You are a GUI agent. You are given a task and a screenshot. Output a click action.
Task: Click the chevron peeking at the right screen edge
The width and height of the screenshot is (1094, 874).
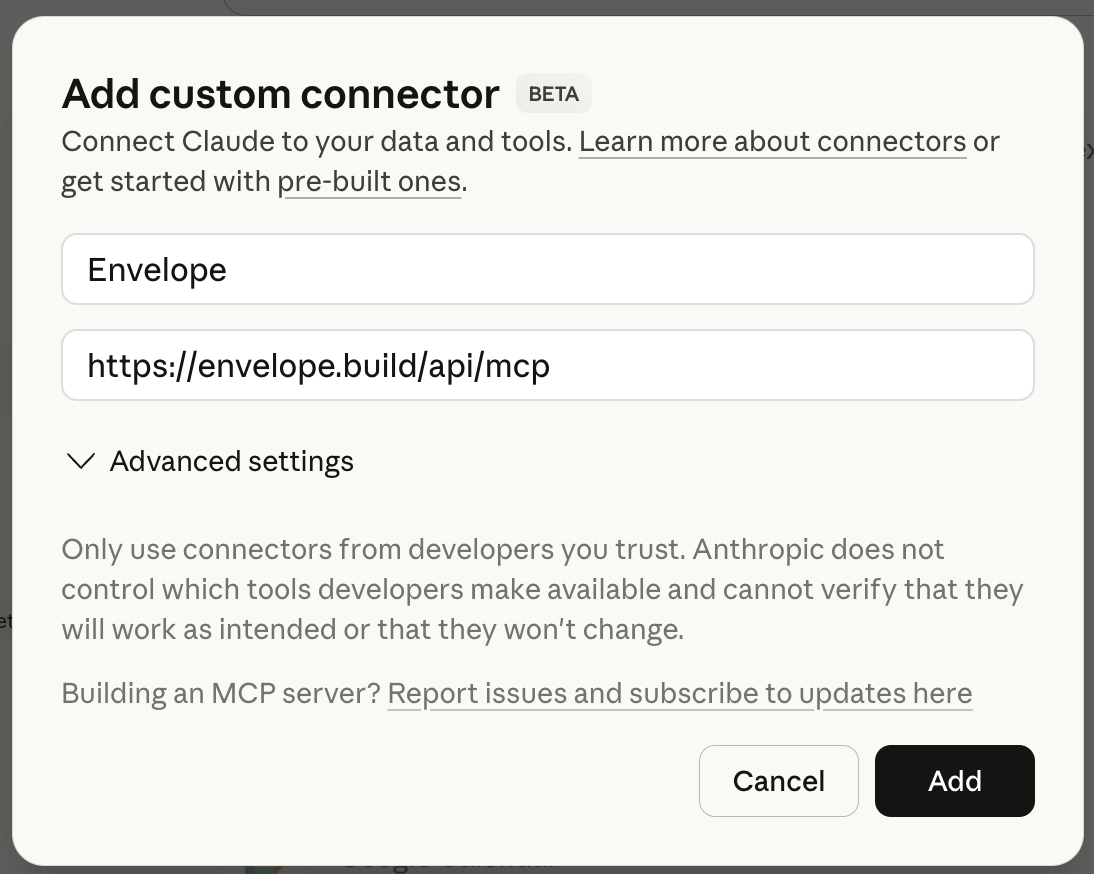pyautogui.click(x=1089, y=150)
